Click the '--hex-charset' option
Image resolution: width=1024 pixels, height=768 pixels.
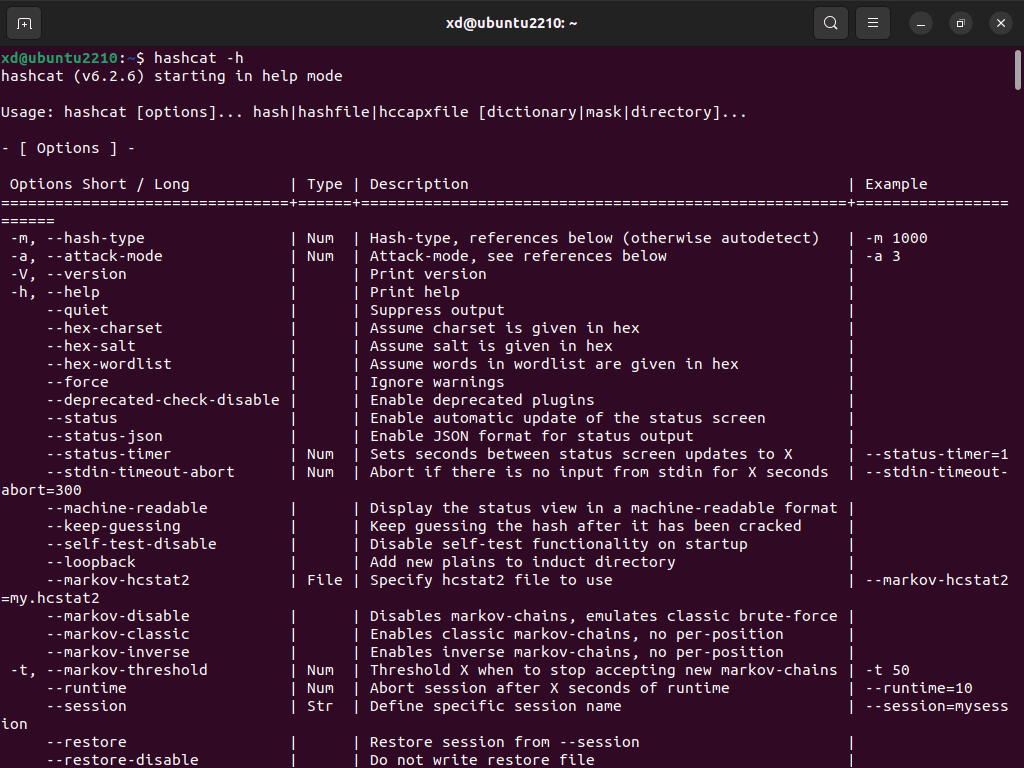[x=104, y=328]
